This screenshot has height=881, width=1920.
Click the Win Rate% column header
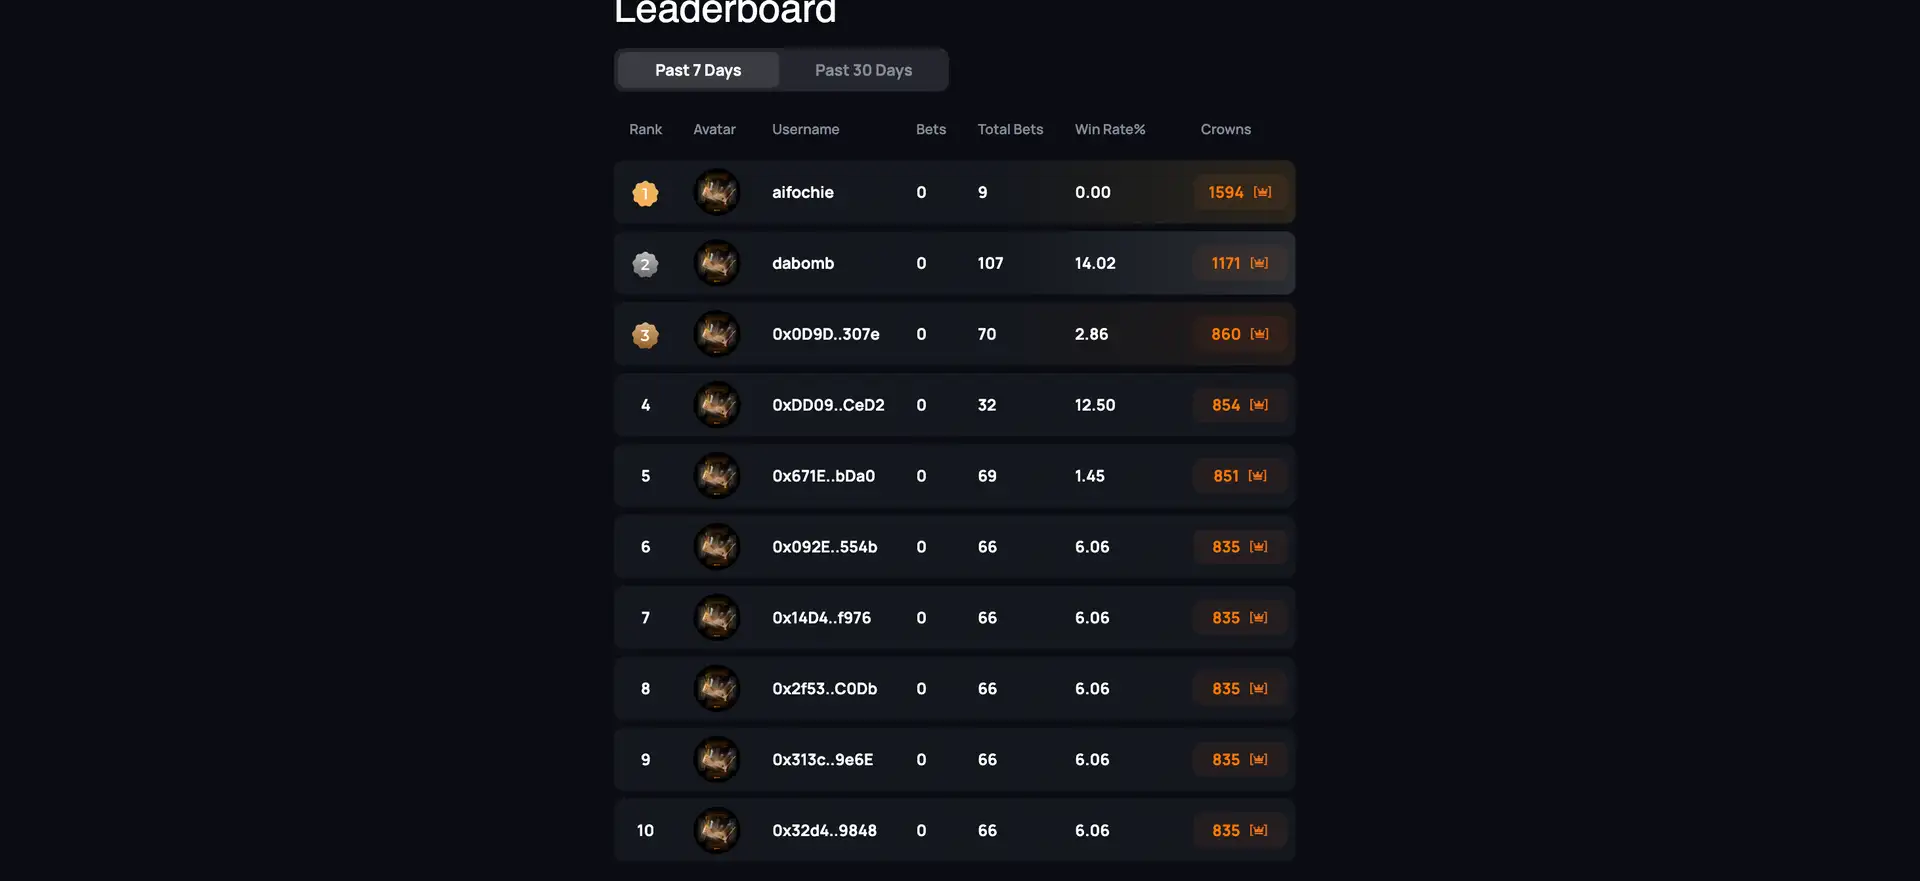[x=1109, y=129]
